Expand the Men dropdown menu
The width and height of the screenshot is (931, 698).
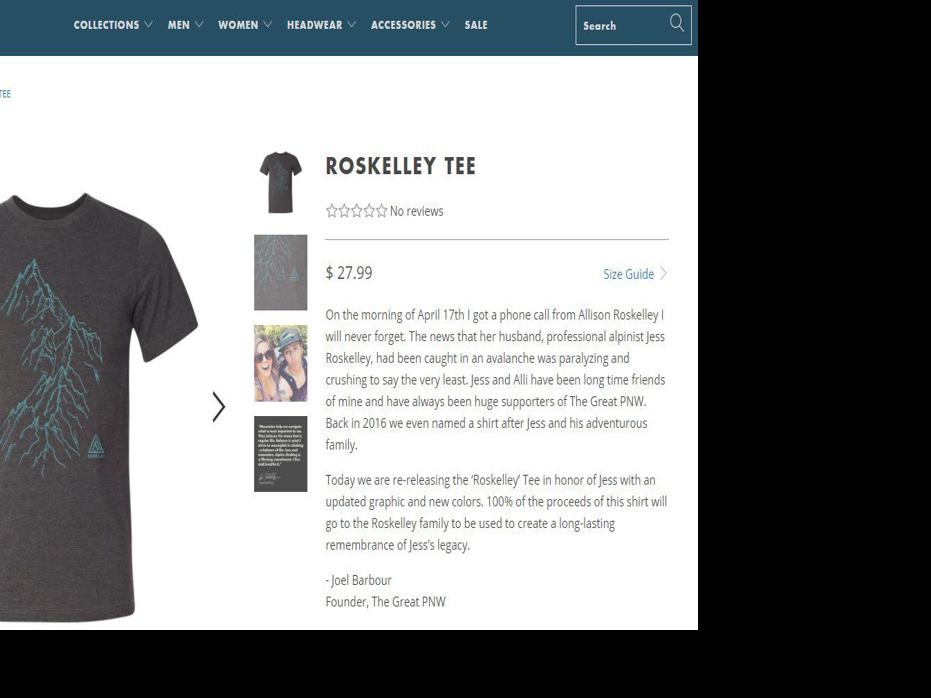tap(185, 25)
